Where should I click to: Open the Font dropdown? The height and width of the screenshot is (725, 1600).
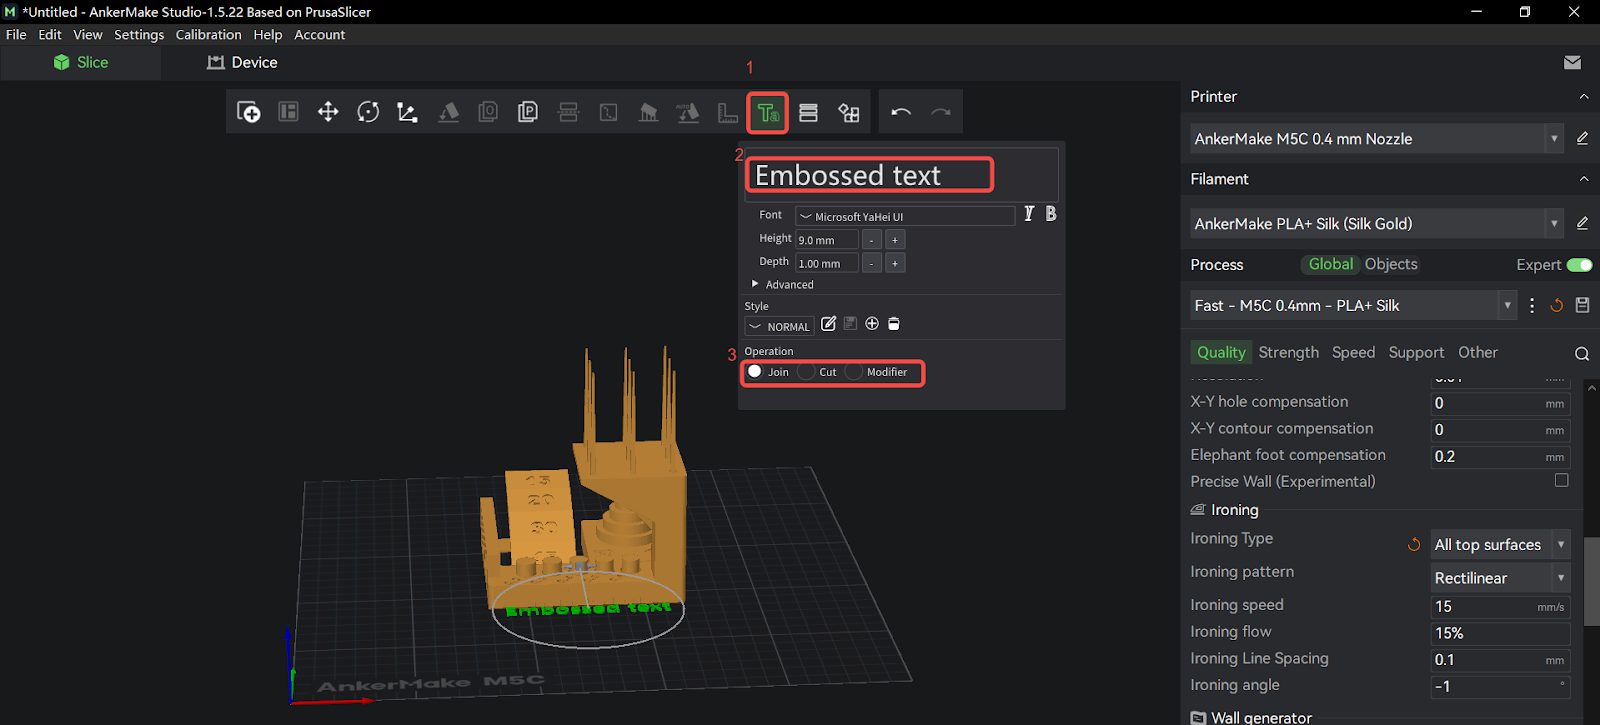(x=906, y=216)
